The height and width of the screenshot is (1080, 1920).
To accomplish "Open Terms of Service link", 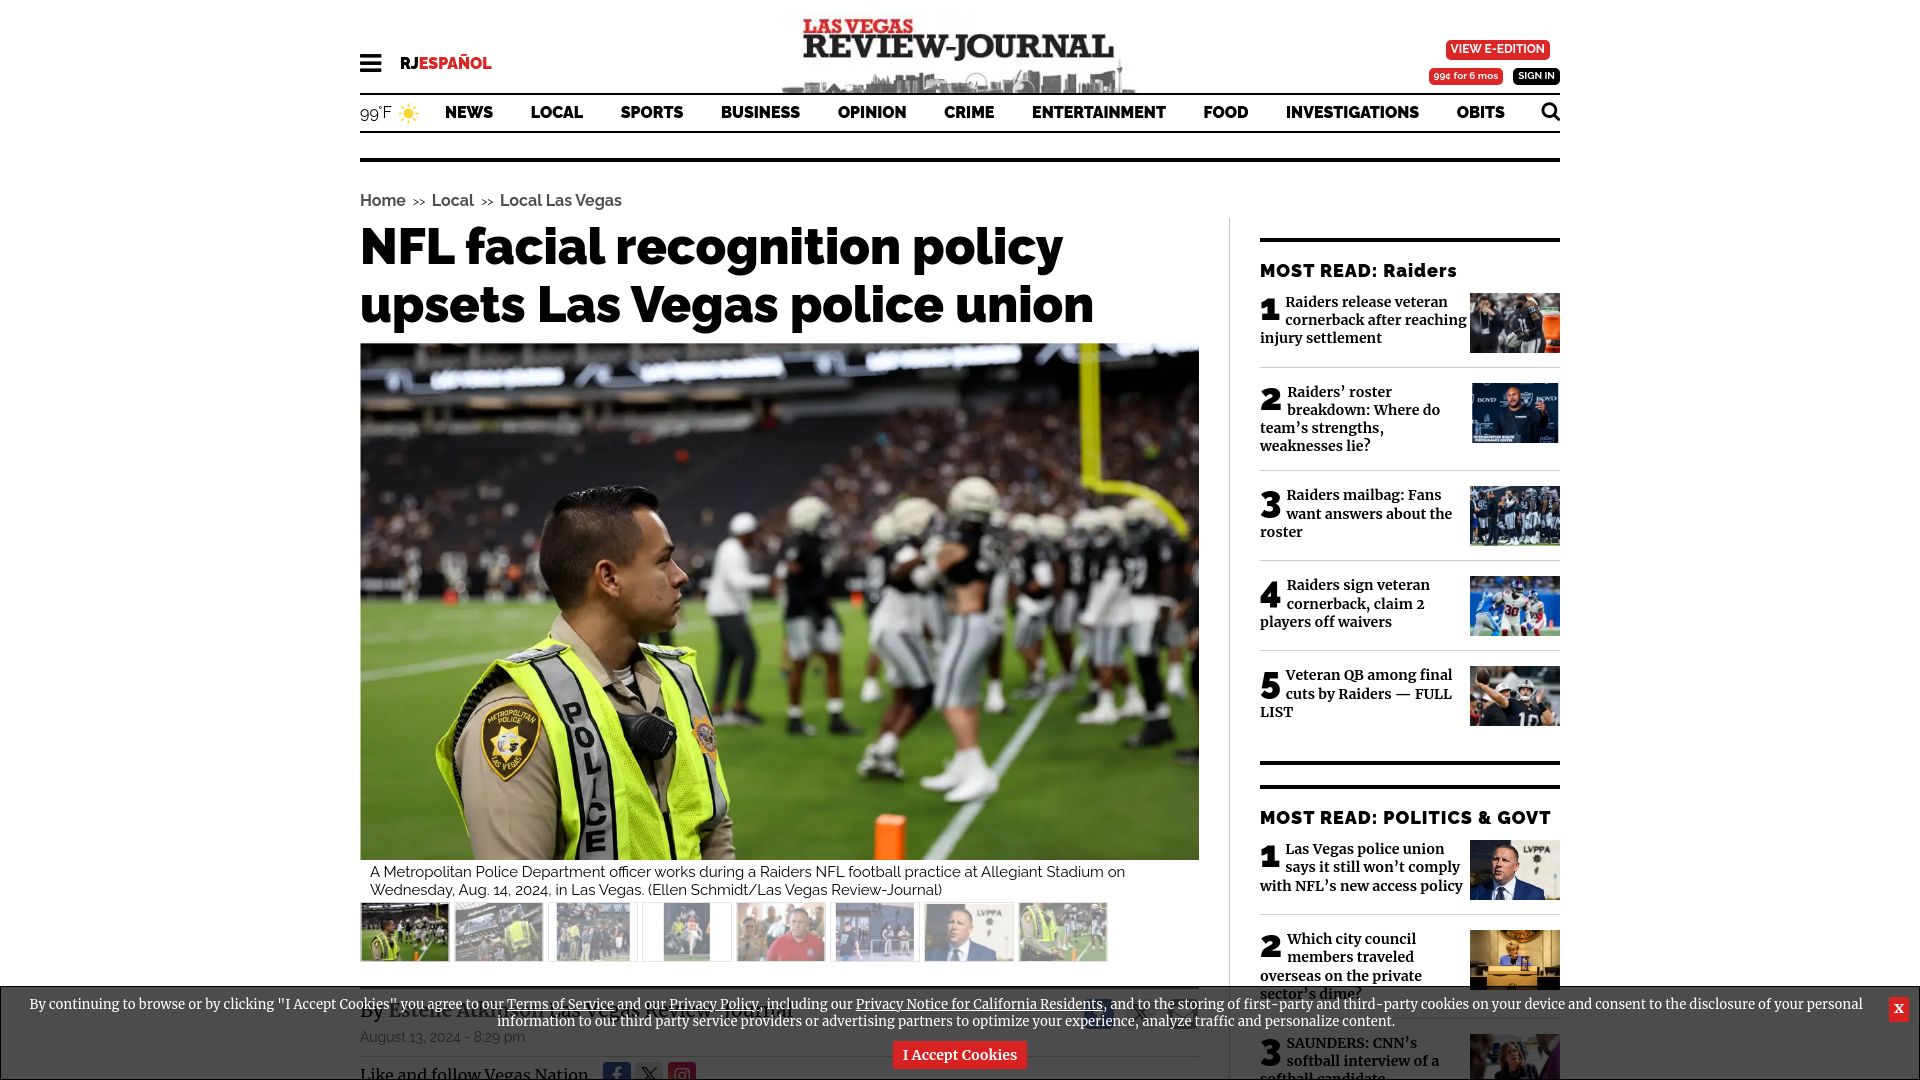I will pyautogui.click(x=560, y=1004).
